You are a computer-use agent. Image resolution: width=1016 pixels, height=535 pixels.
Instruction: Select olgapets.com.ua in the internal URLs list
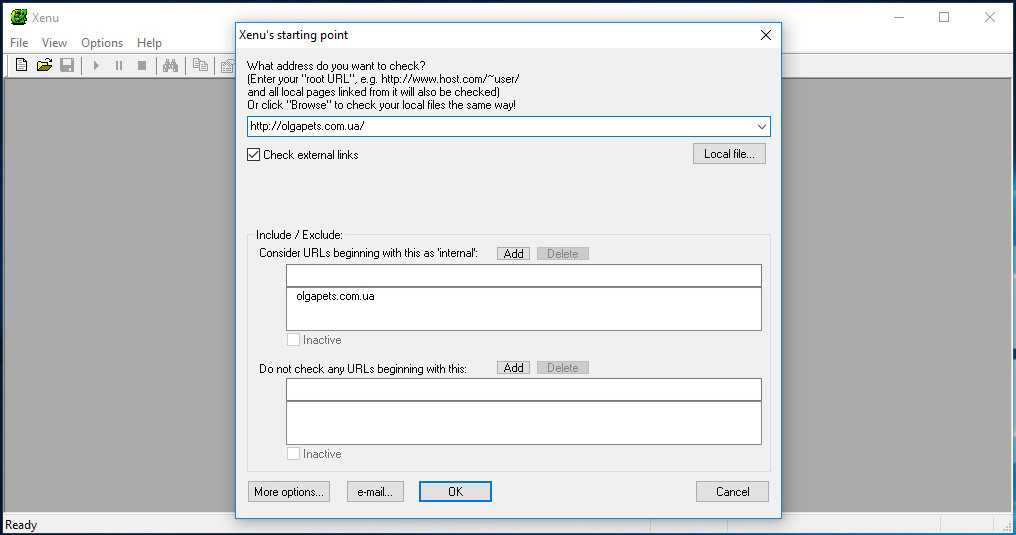tap(335, 297)
